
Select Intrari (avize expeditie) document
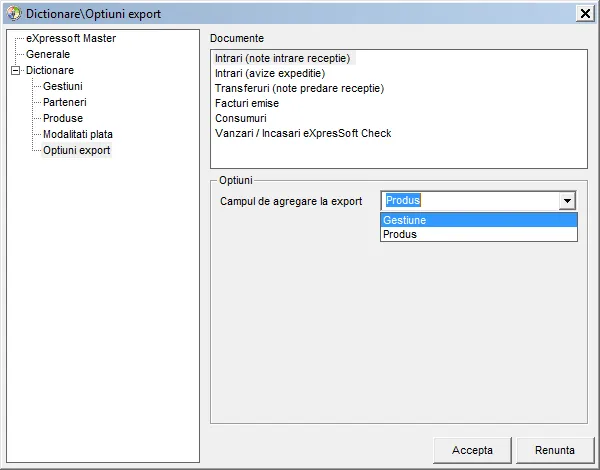(x=270, y=73)
